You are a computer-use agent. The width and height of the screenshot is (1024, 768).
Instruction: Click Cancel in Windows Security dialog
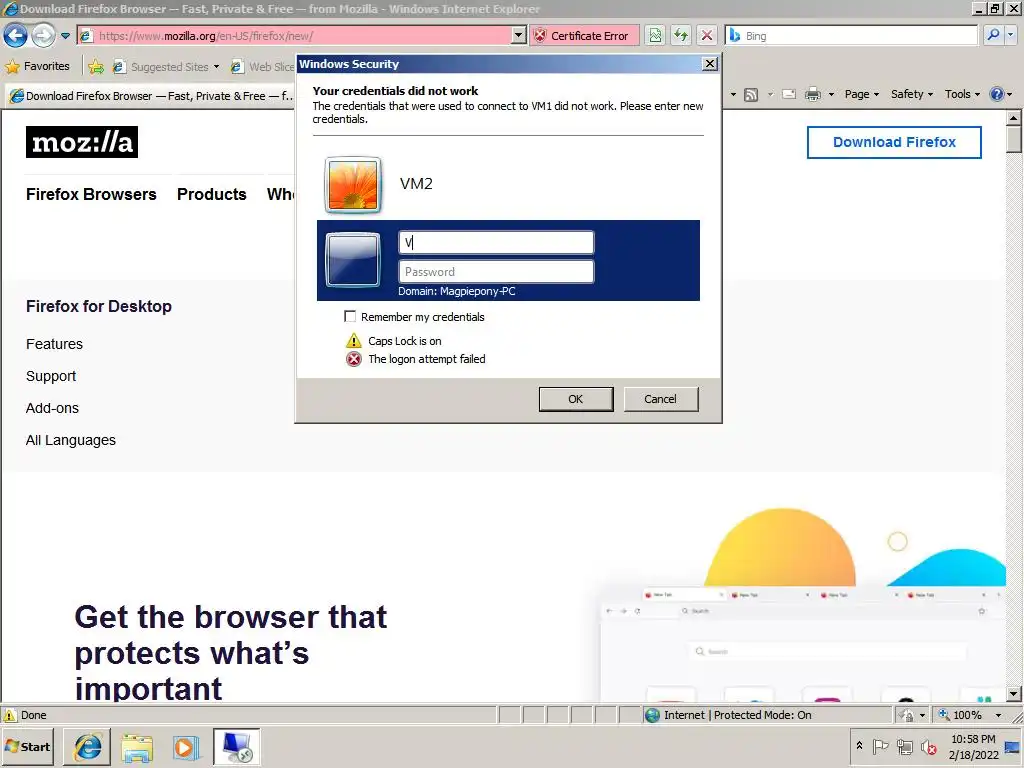(660, 399)
